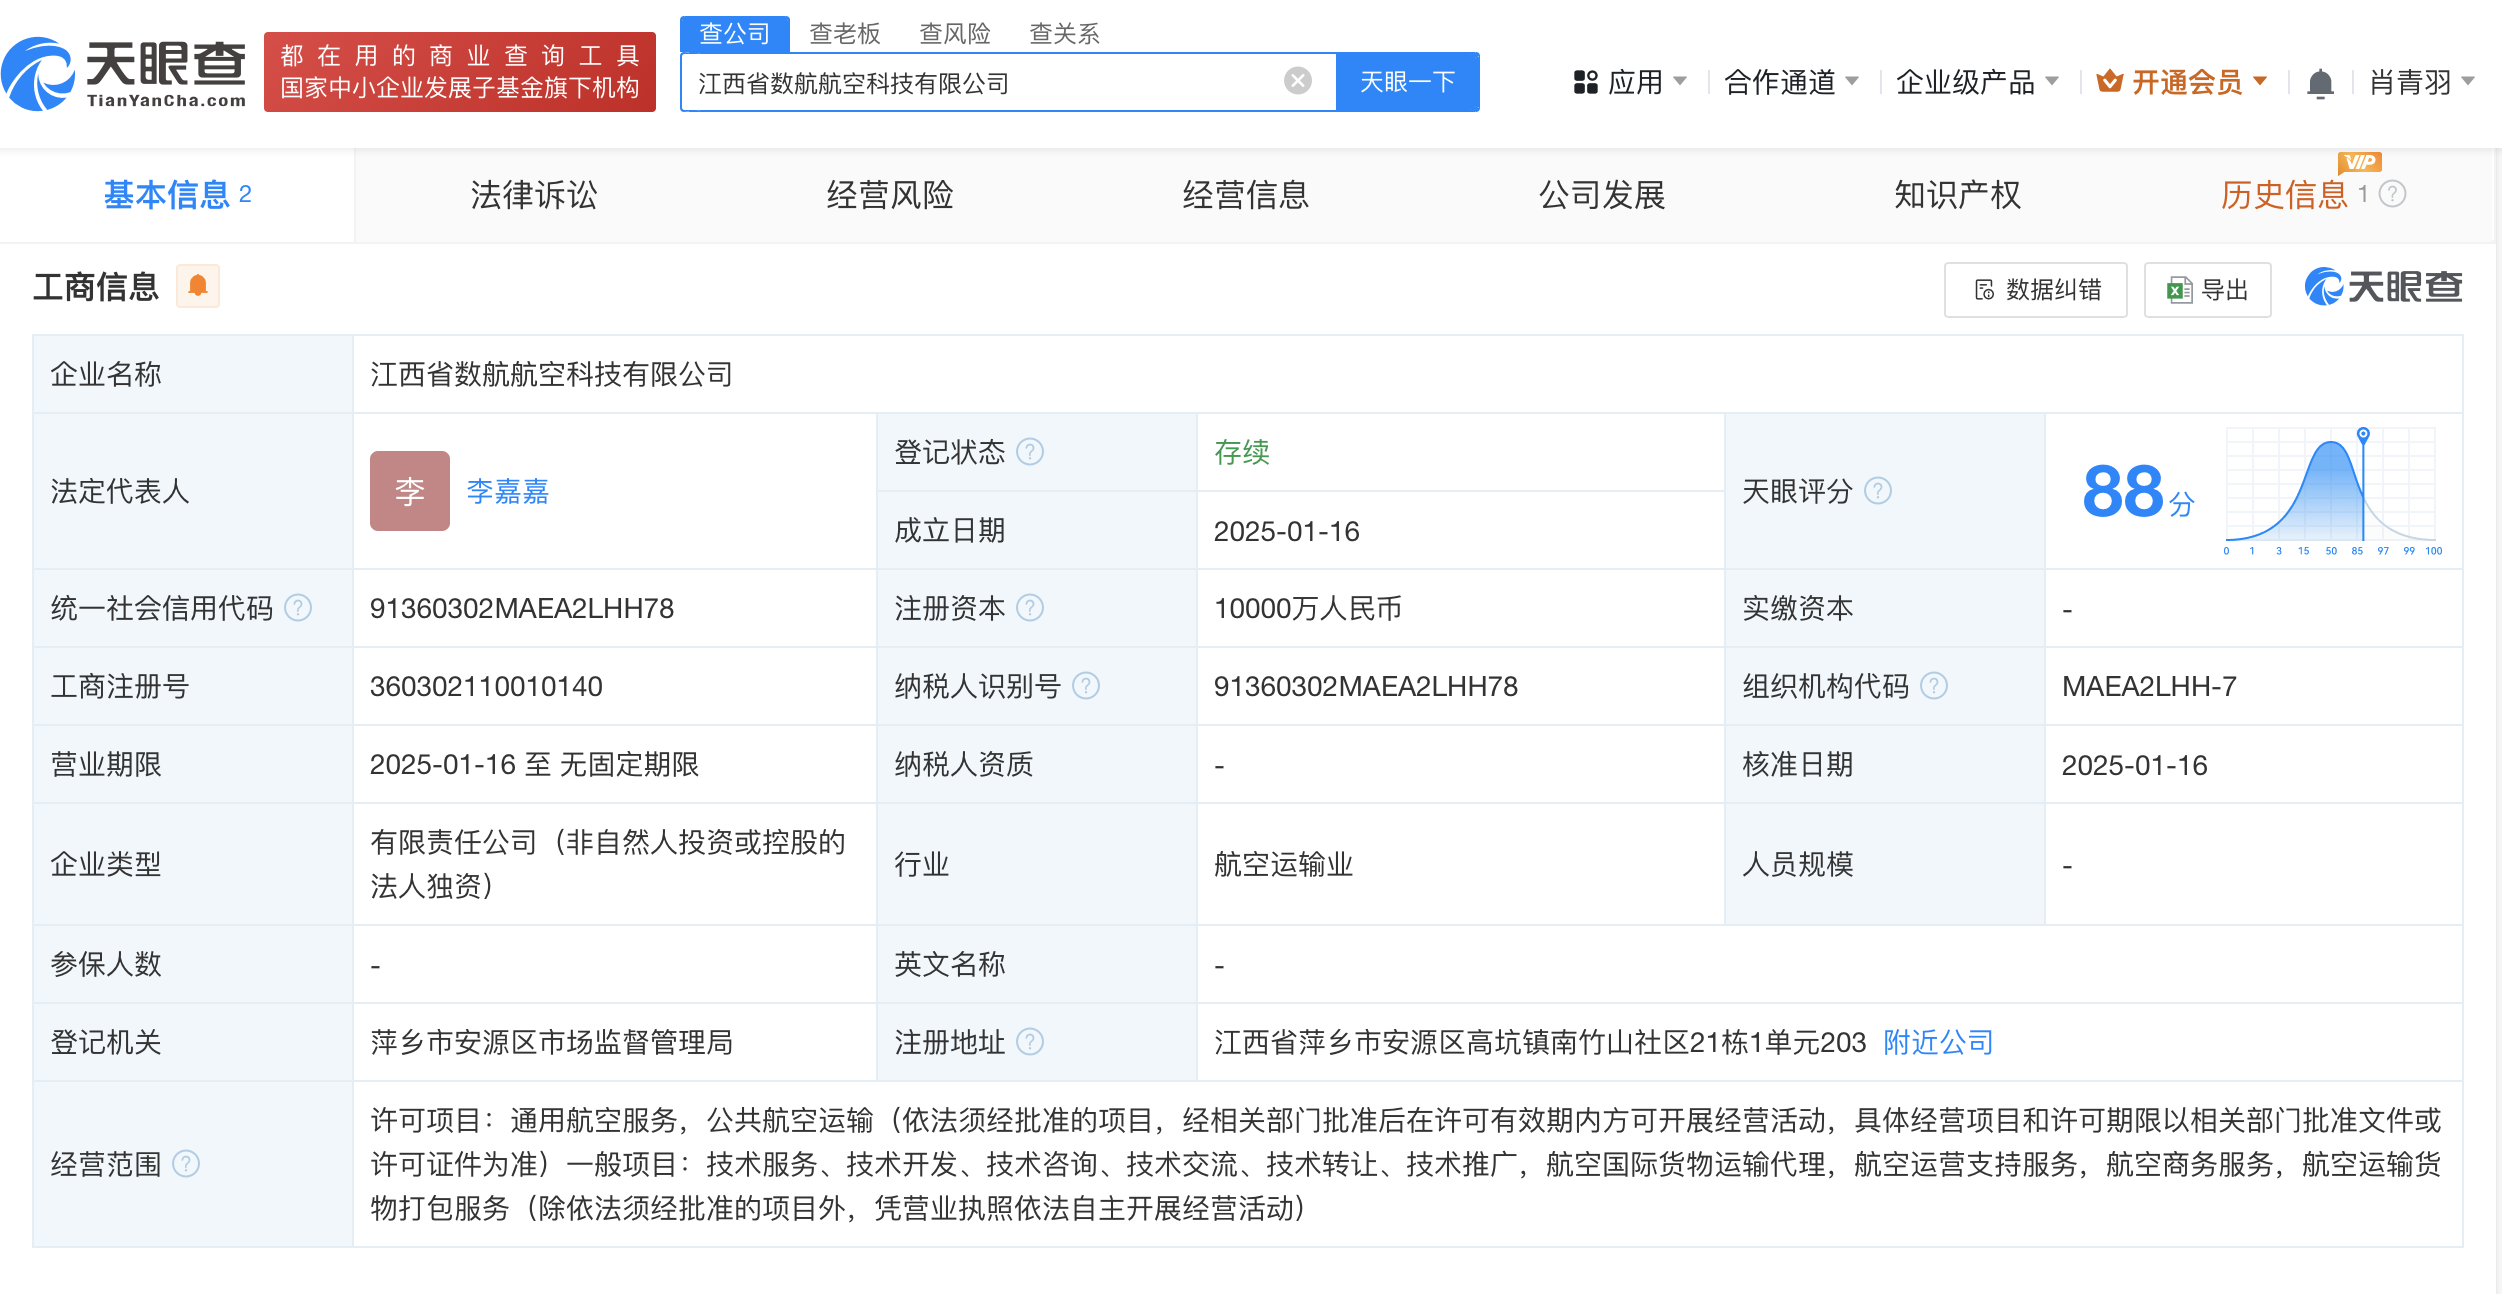Click the help icon beside 注册地址
Screen dimensions: 2502x1294
[x=1030, y=1042]
